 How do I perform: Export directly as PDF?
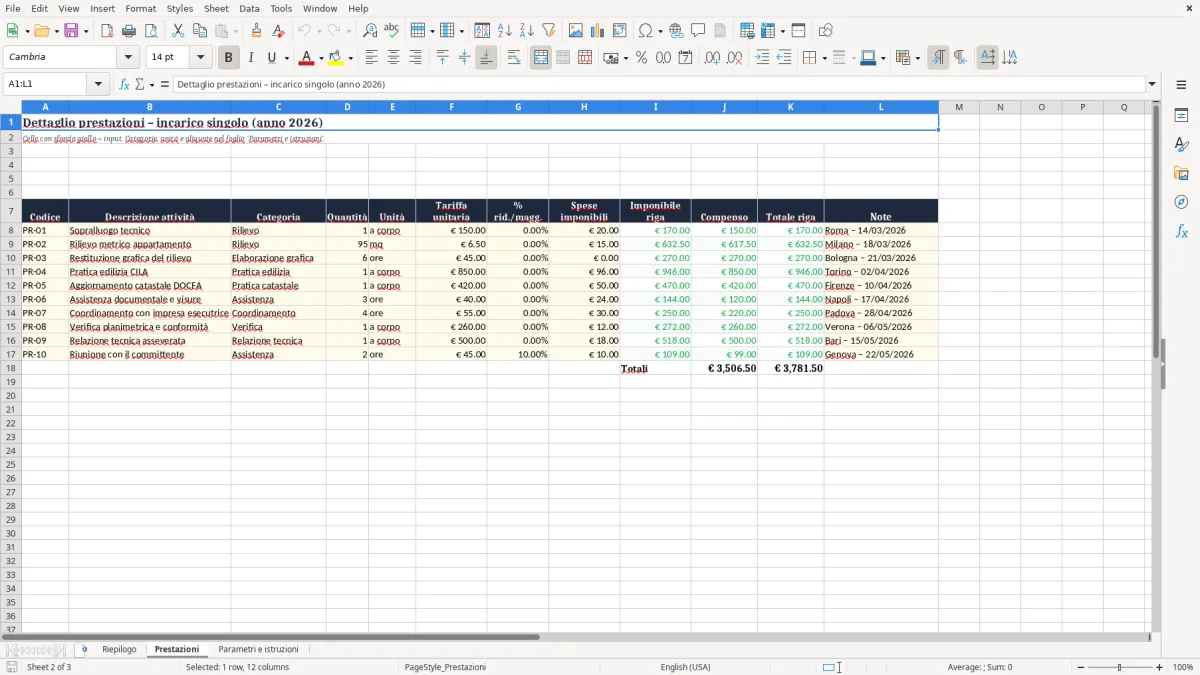click(x=107, y=31)
